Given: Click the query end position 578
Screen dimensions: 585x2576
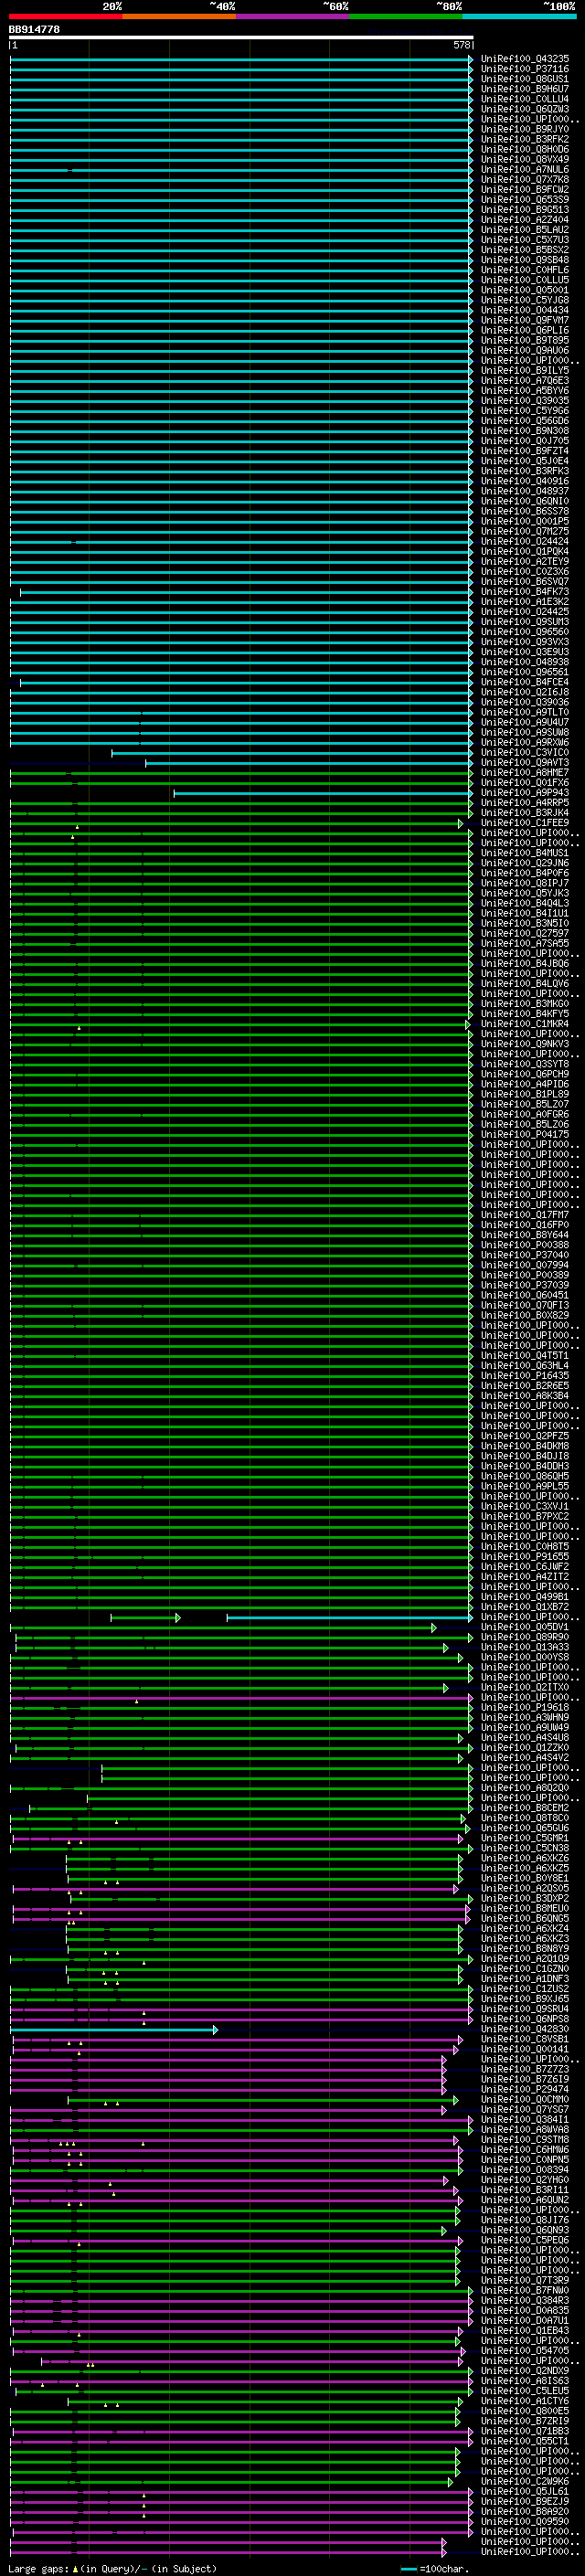Looking at the screenshot, I should pyautogui.click(x=461, y=46).
